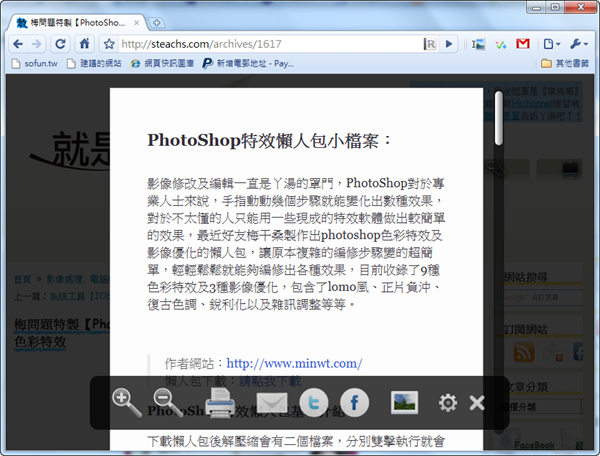600x456 pixels.
Task: Reload the current page
Action: point(60,44)
